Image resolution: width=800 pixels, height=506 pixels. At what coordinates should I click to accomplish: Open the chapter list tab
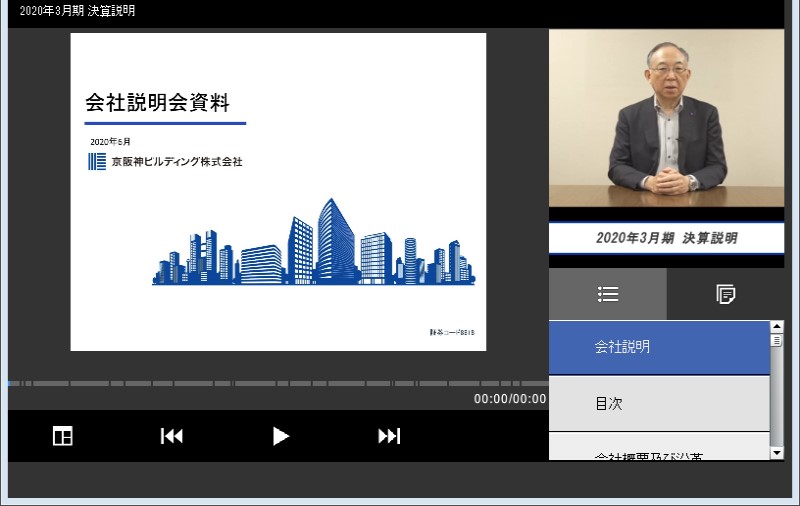608,294
